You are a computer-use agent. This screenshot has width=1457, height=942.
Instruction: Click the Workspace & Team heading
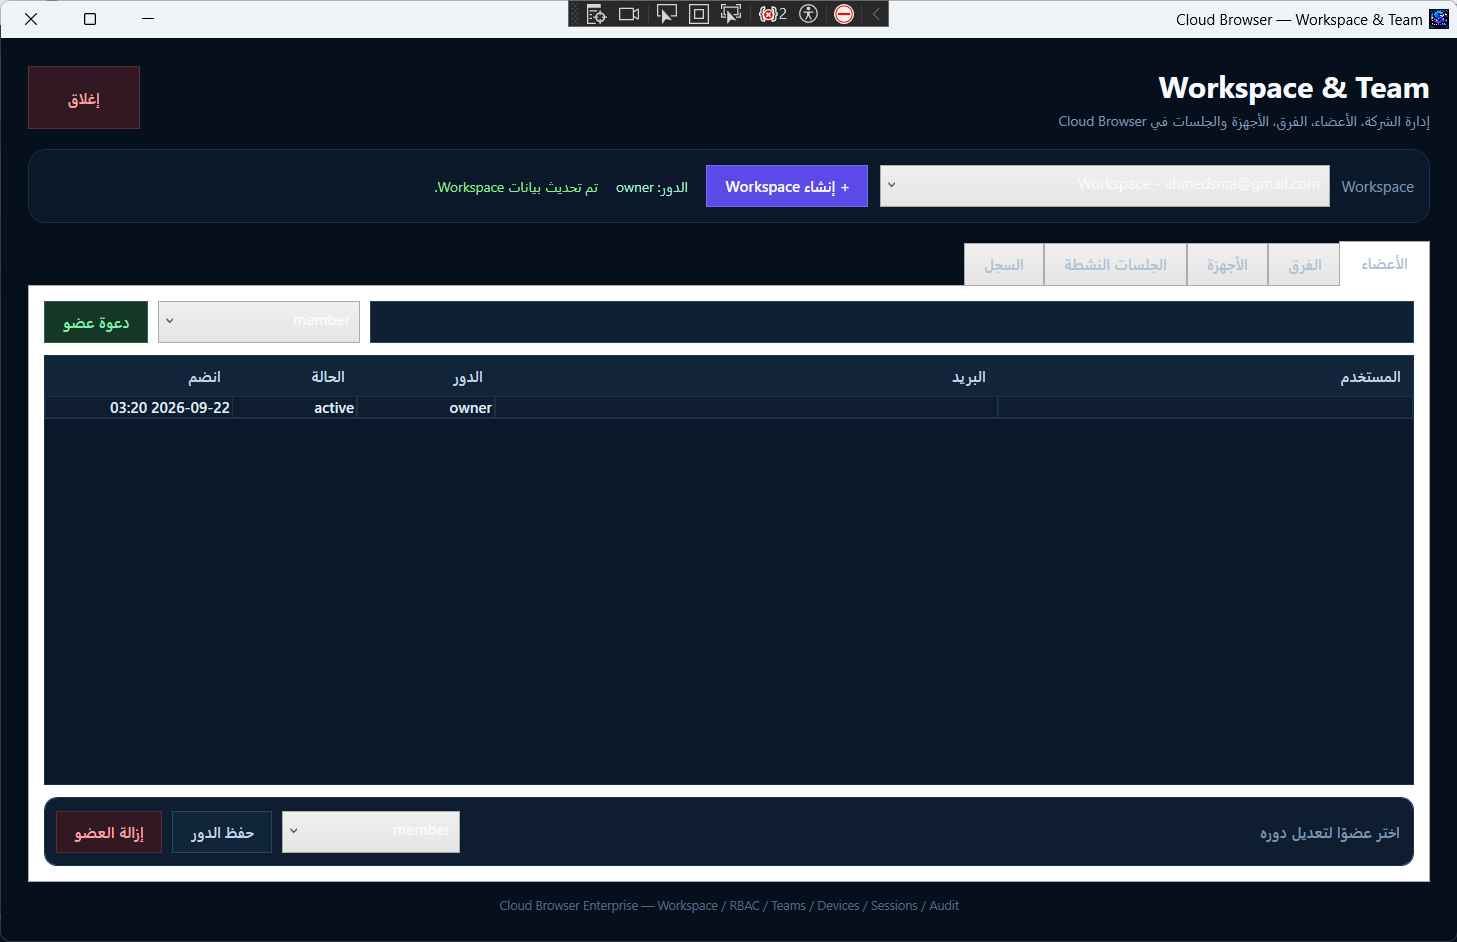tap(1294, 88)
